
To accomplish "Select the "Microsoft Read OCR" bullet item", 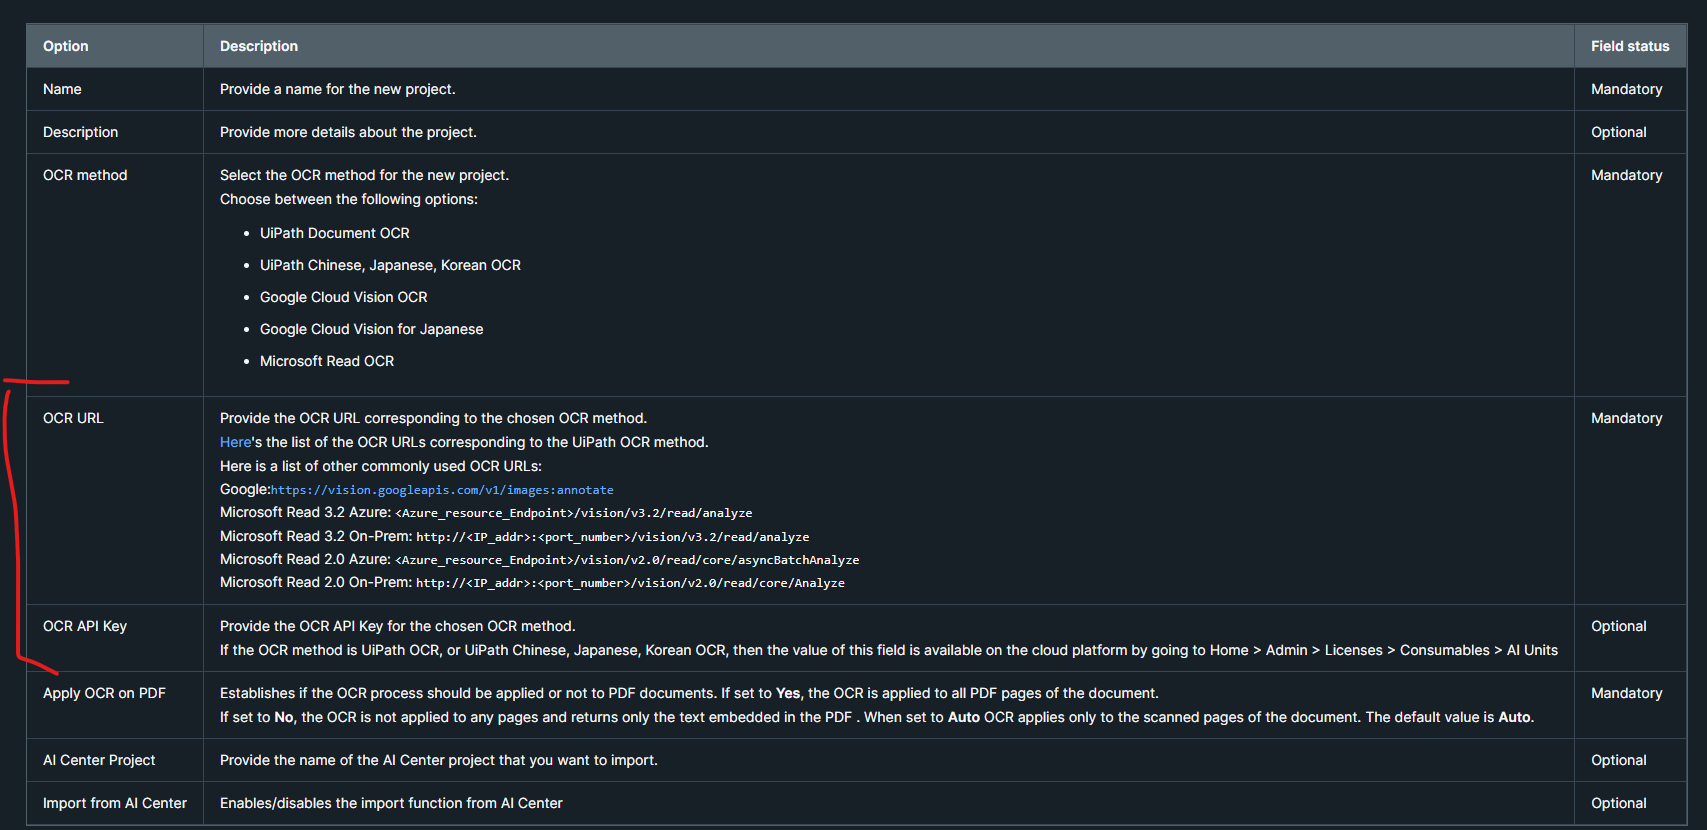I will pos(326,361).
